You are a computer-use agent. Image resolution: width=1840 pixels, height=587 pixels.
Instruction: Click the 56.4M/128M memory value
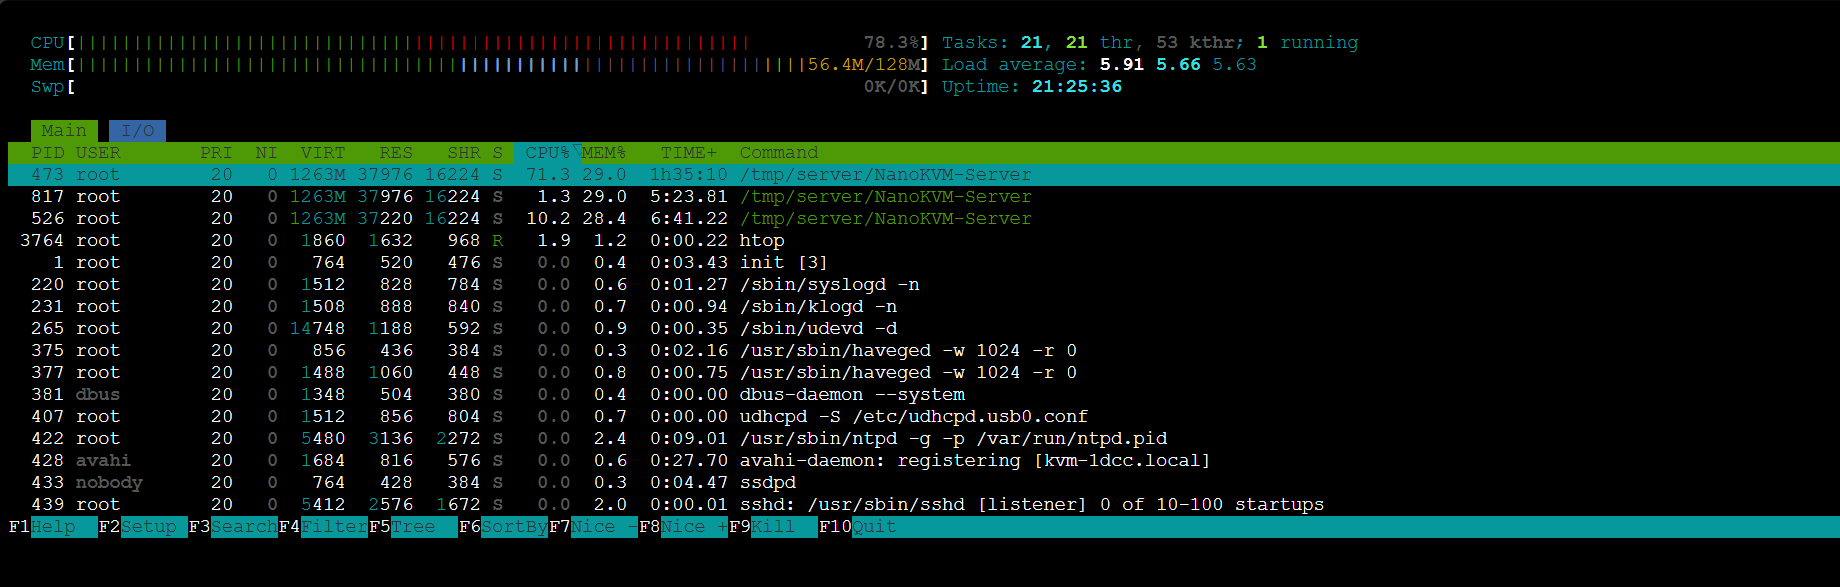(863, 65)
